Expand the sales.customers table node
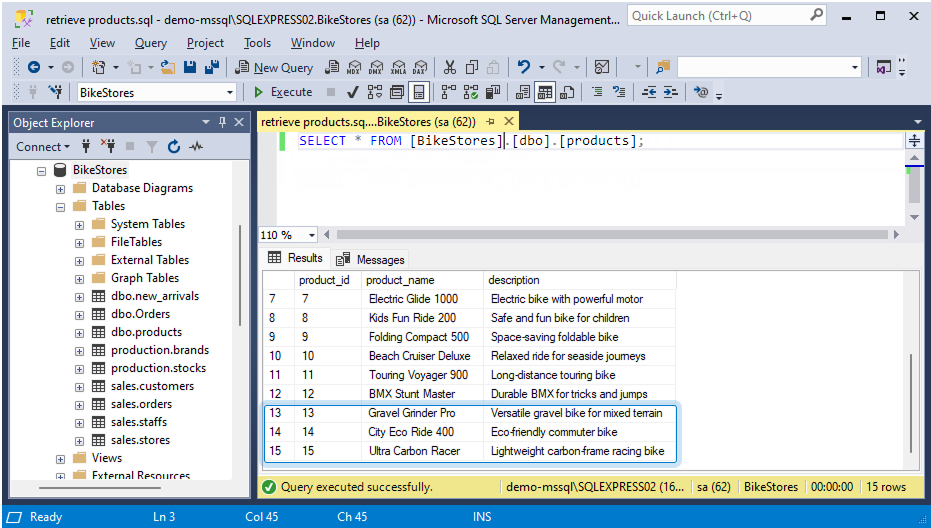Screen dimensions: 931x528 point(80,387)
